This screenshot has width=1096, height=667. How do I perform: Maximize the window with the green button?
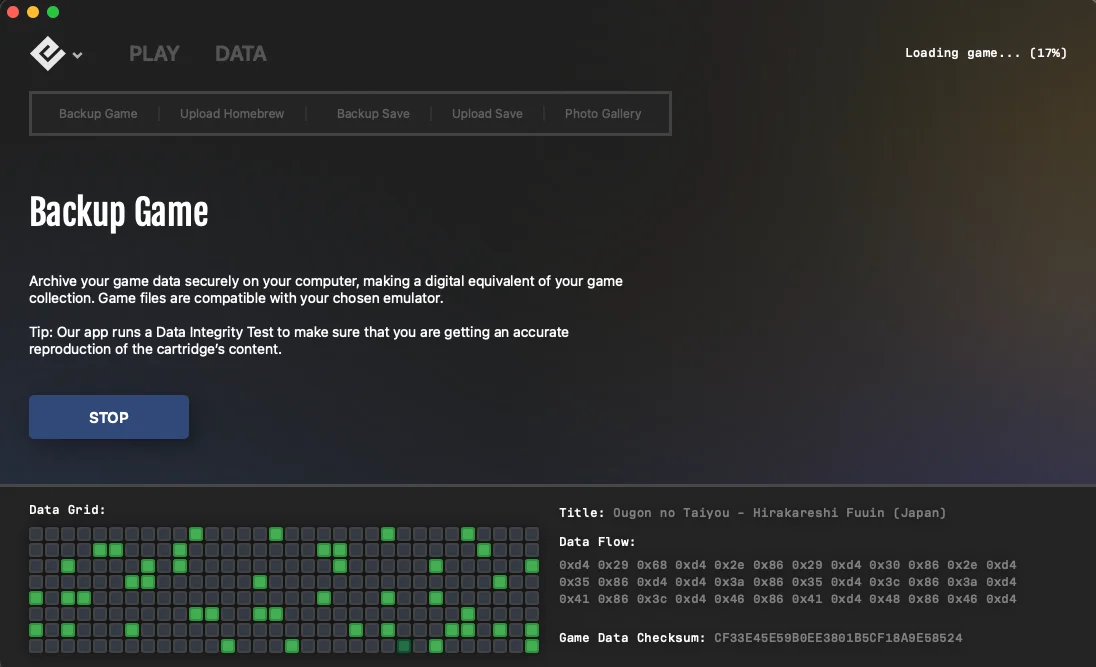click(x=53, y=12)
